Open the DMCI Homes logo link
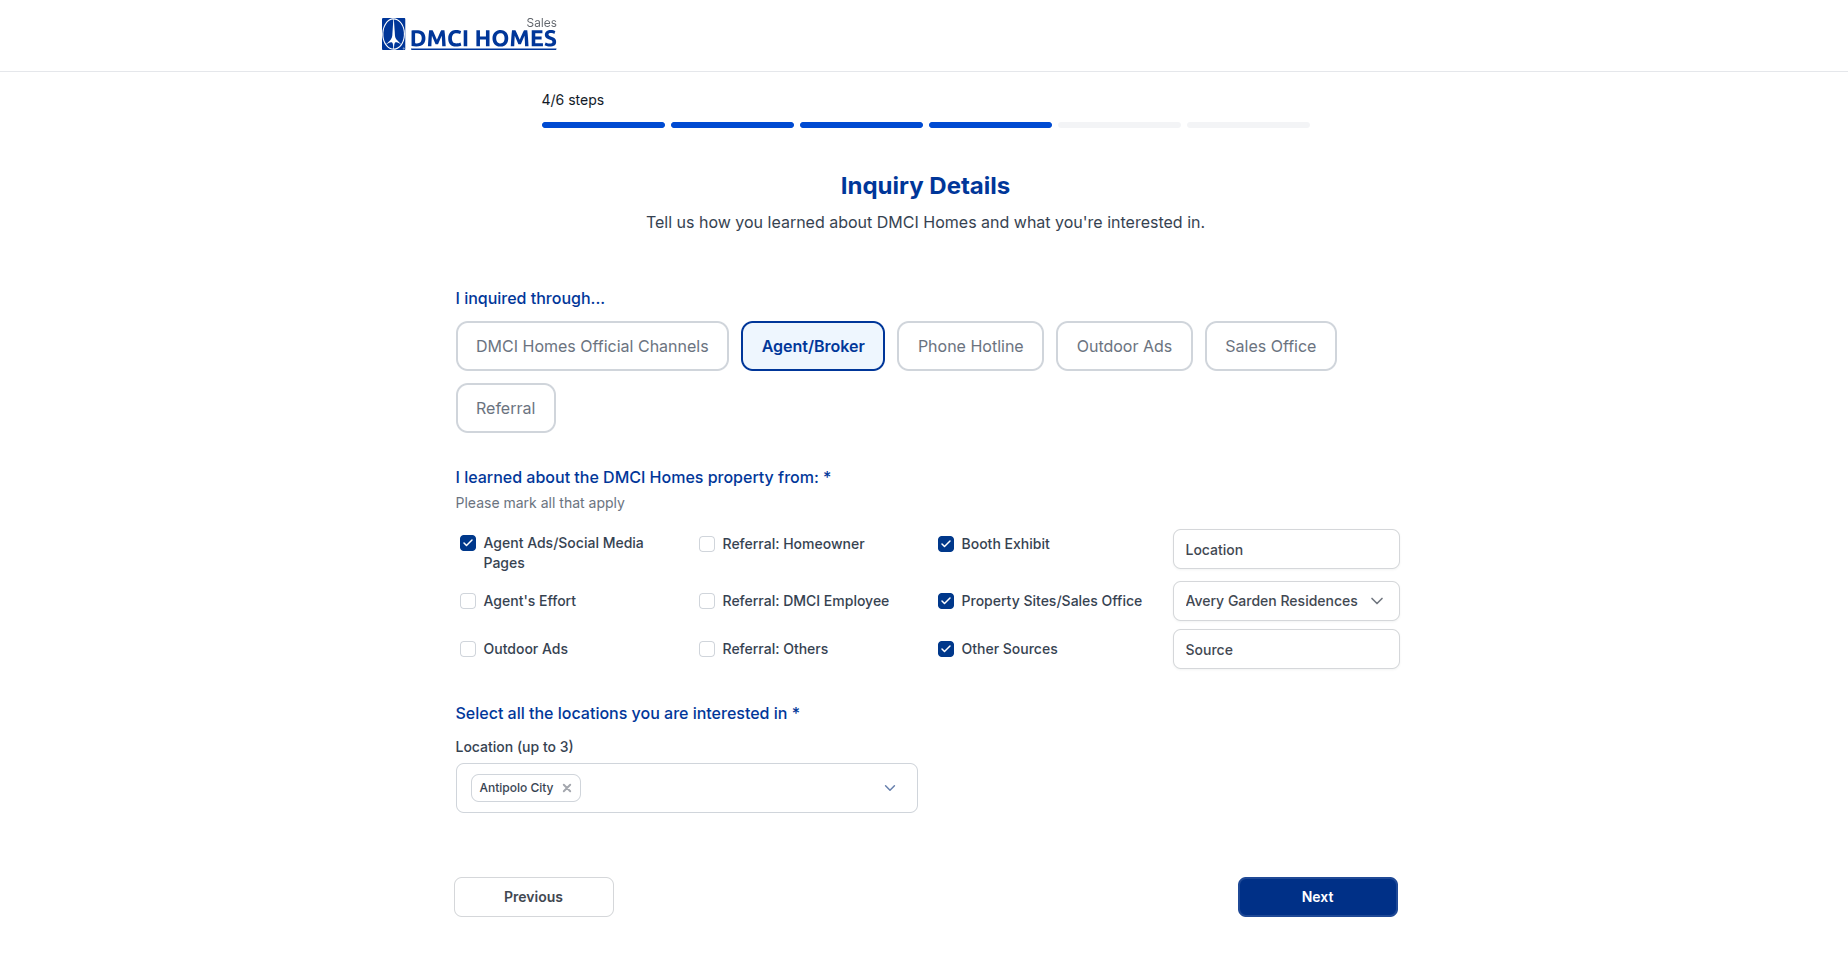1848x960 pixels. [x=469, y=35]
